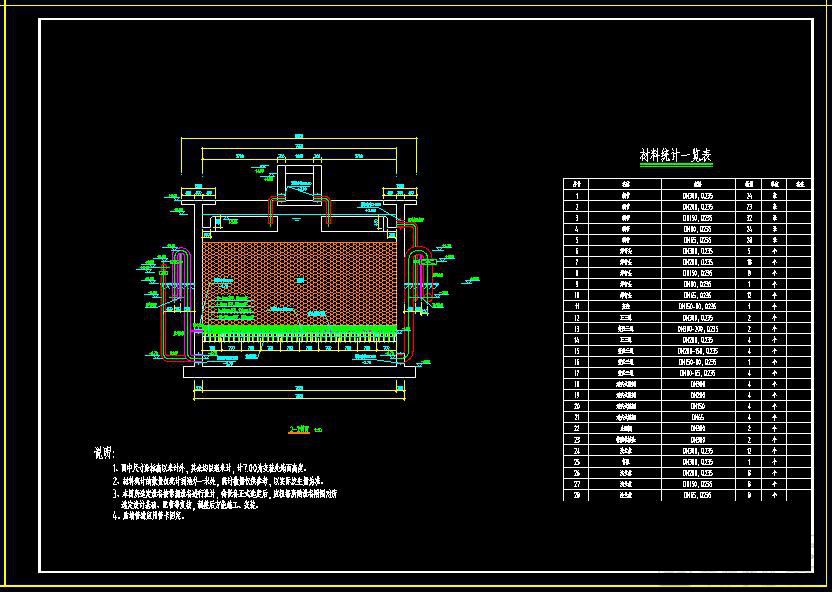832x592 pixels.
Task: Click the green support layer below the hatch
Action: [x=300, y=330]
